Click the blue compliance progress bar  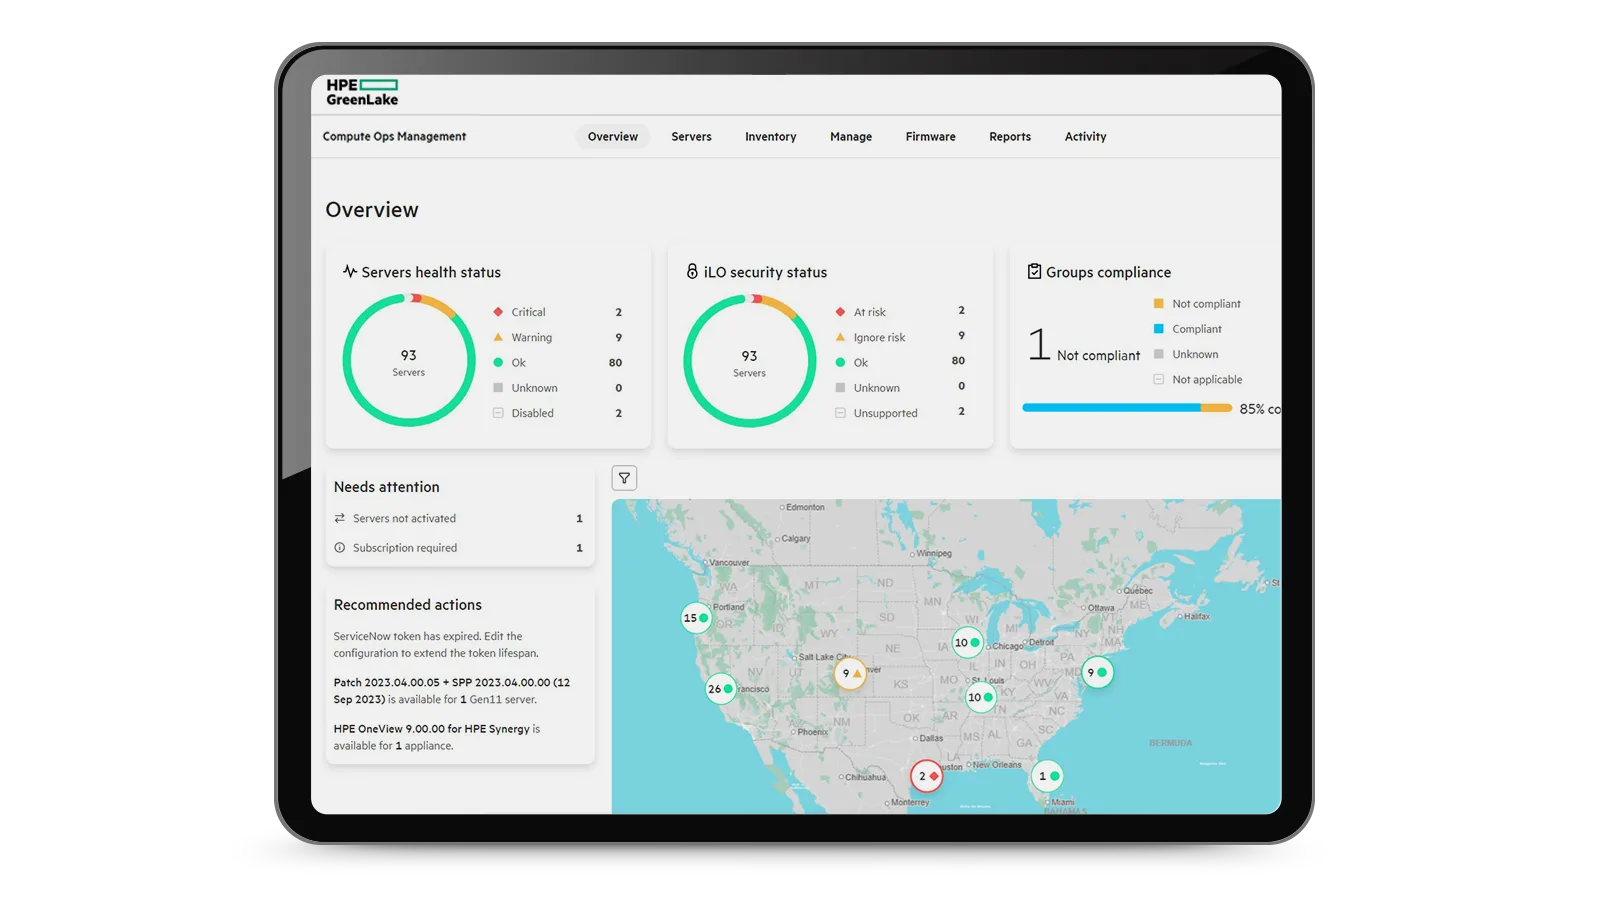pos(1110,408)
